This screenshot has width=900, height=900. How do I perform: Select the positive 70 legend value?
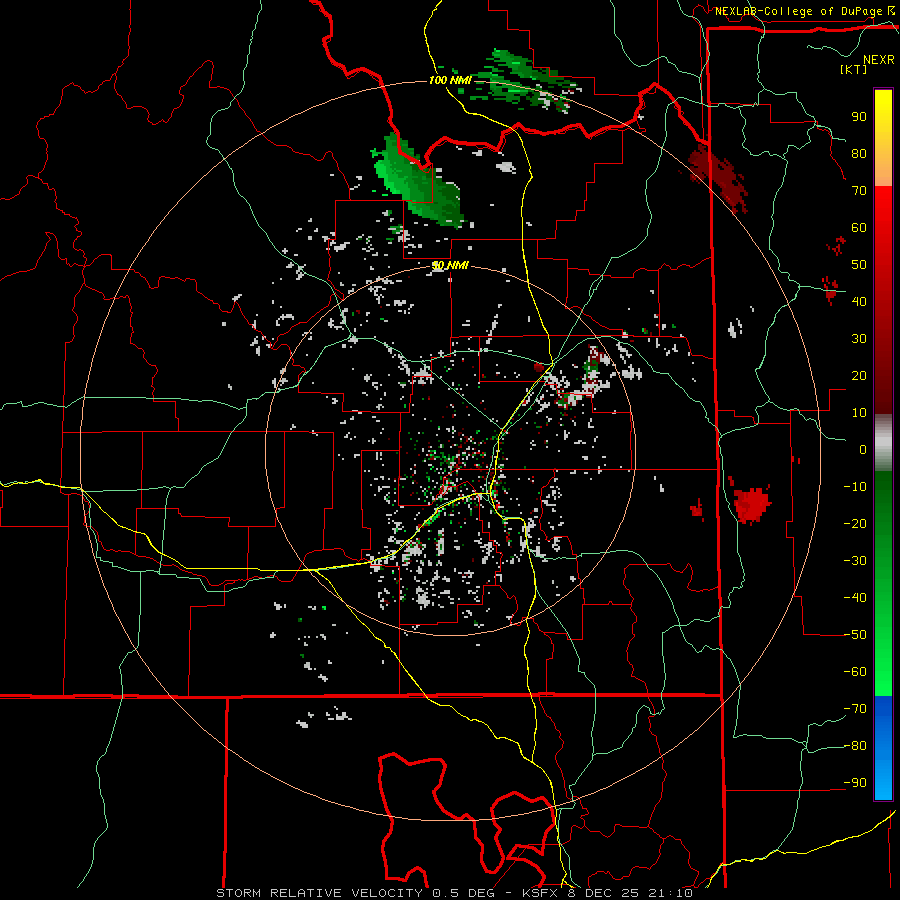(x=859, y=191)
